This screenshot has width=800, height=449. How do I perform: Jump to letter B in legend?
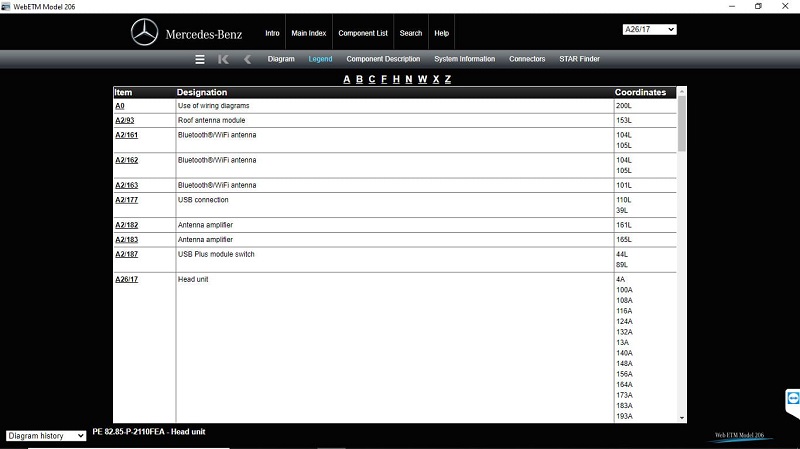coord(359,79)
